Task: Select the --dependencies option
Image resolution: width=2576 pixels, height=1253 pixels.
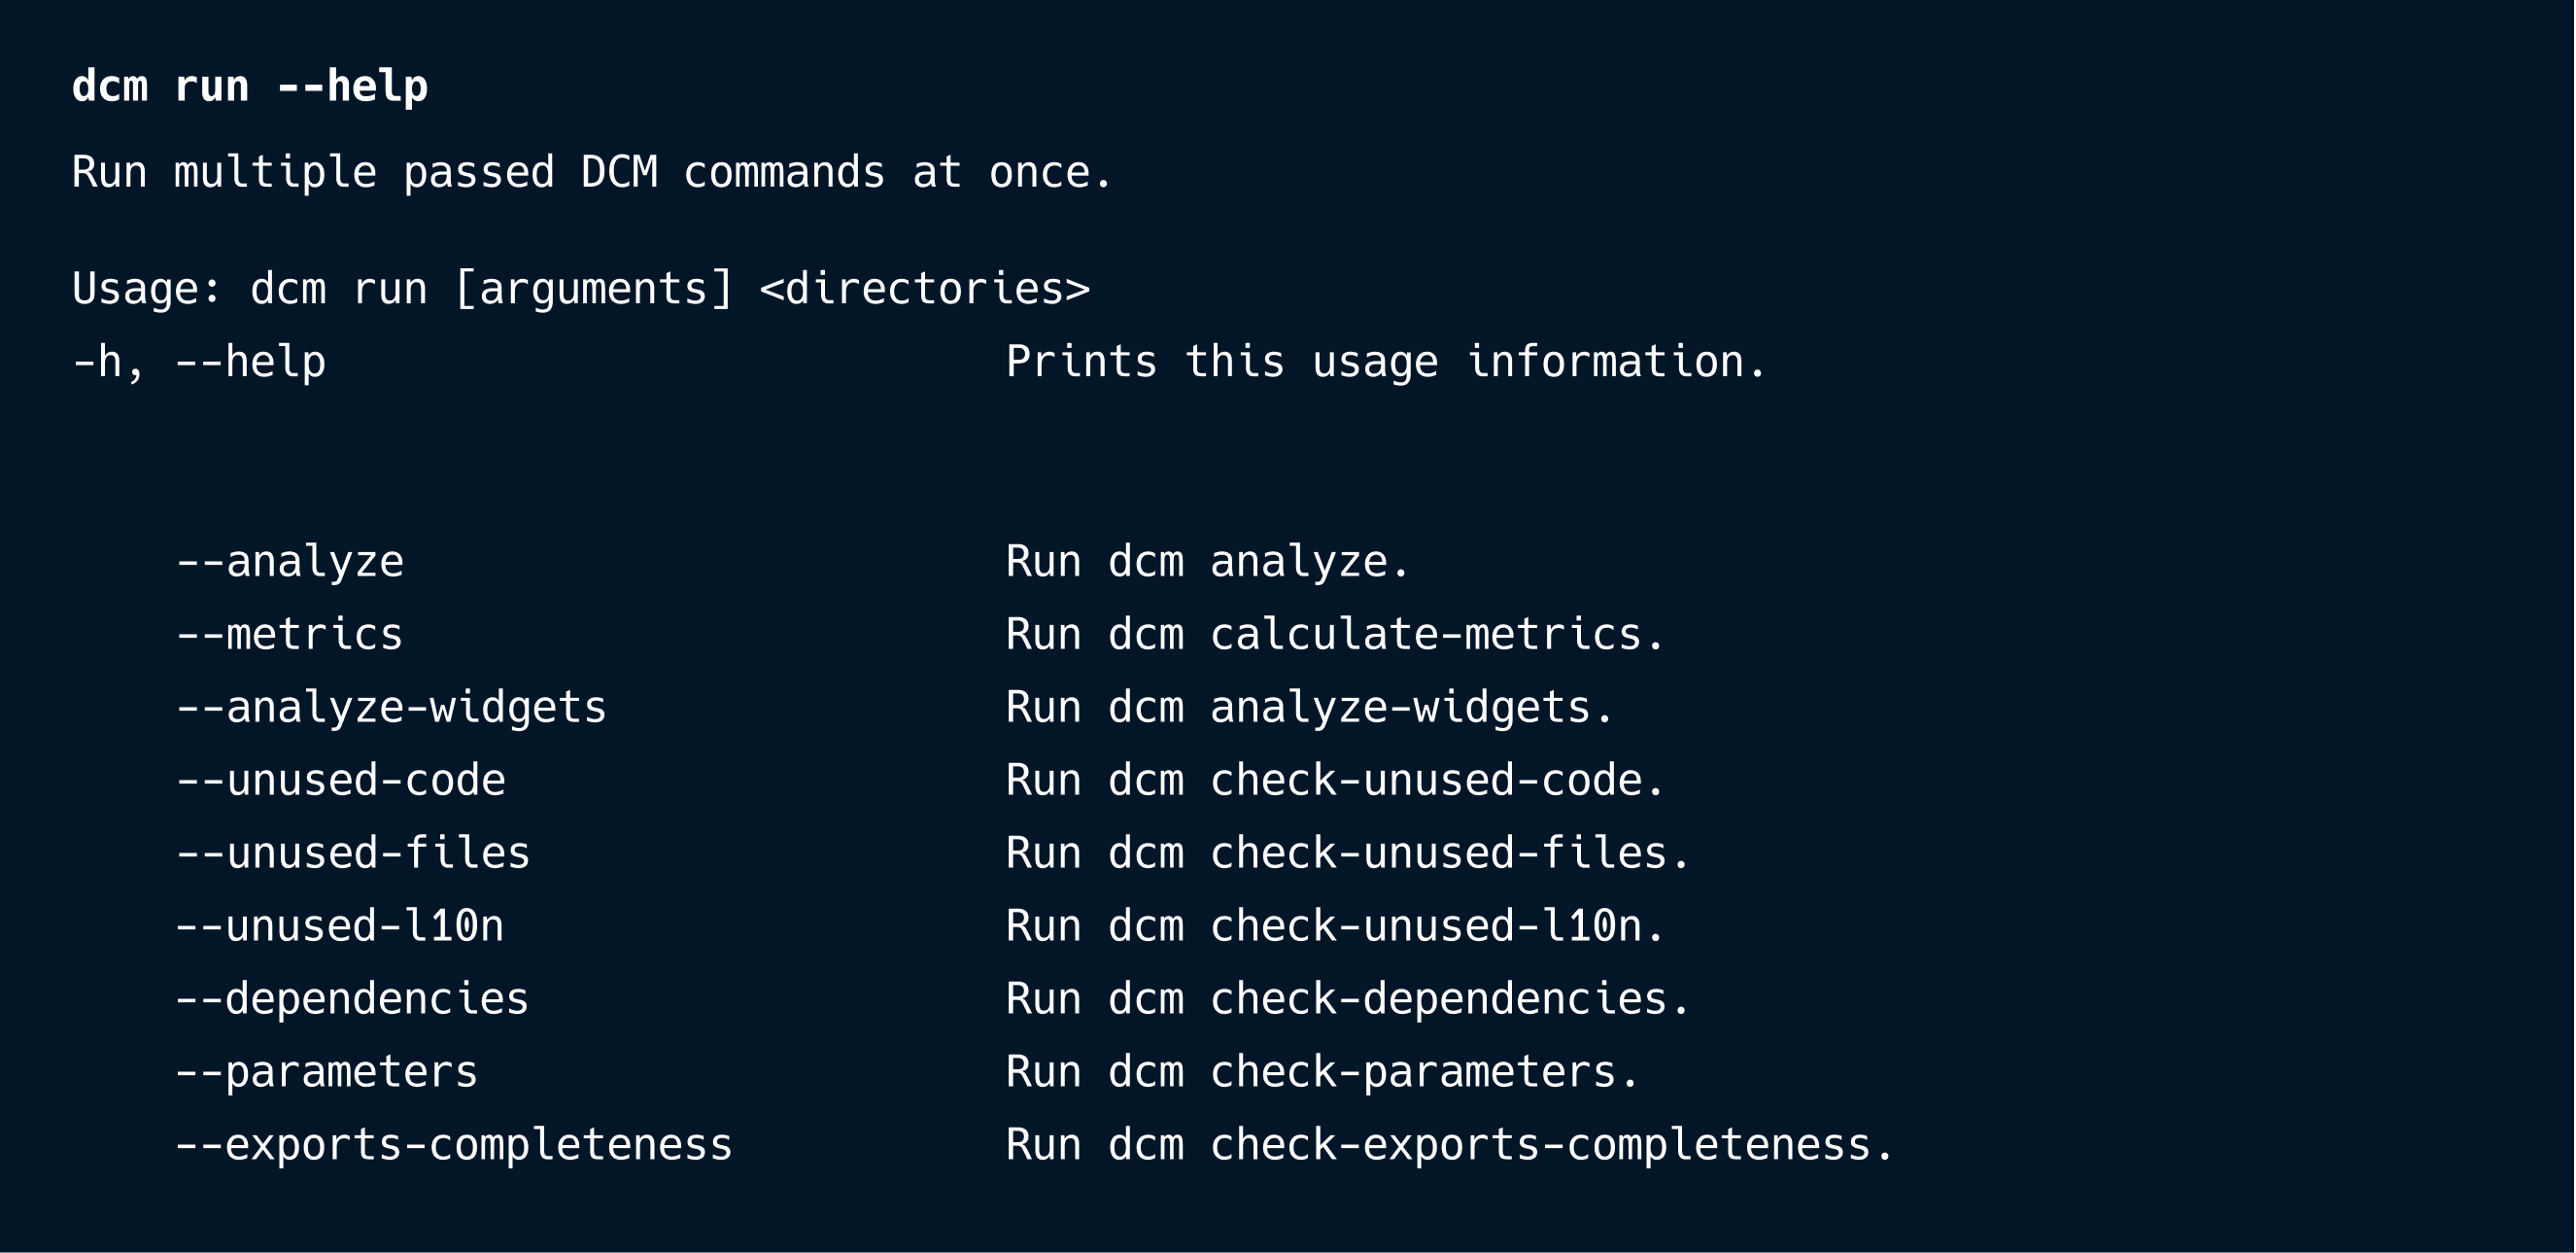Action: (352, 1000)
